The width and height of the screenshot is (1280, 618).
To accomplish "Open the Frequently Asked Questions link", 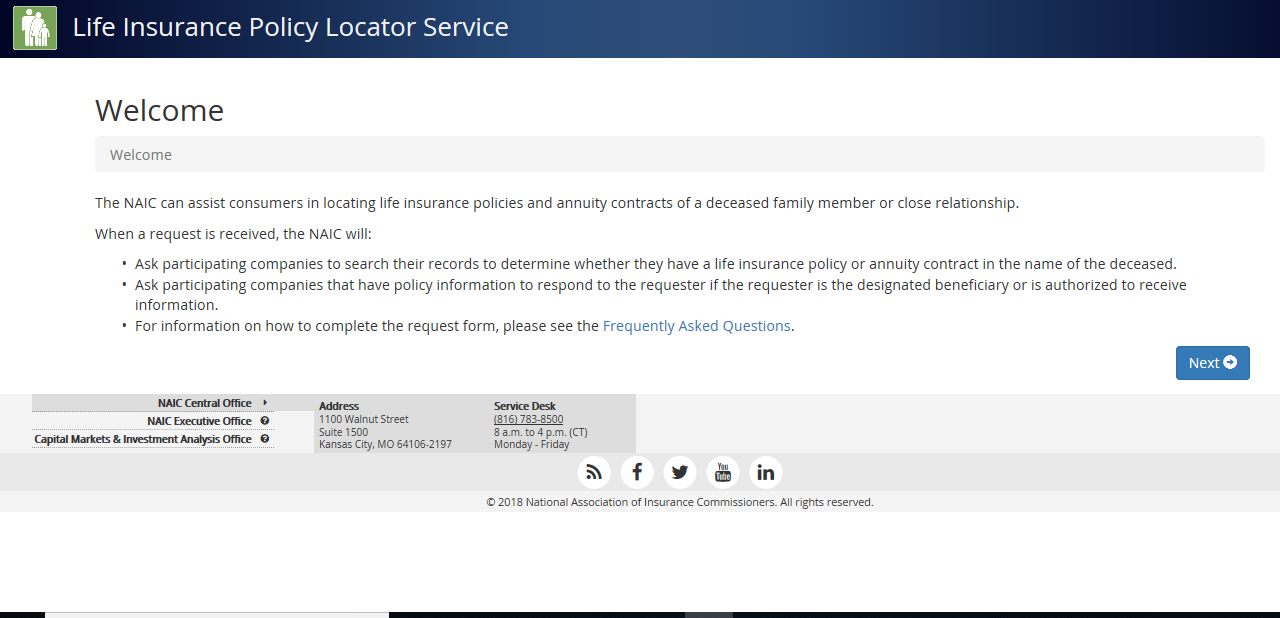I will [696, 325].
